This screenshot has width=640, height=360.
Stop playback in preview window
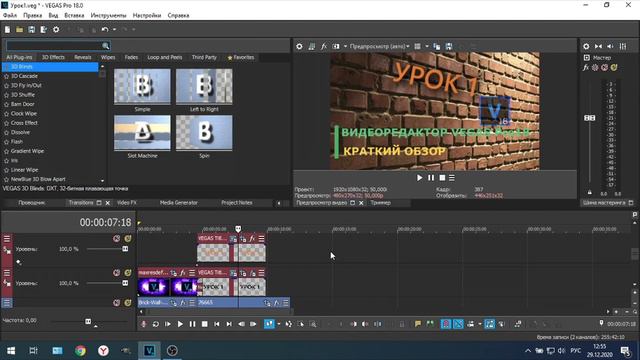[x=442, y=178]
